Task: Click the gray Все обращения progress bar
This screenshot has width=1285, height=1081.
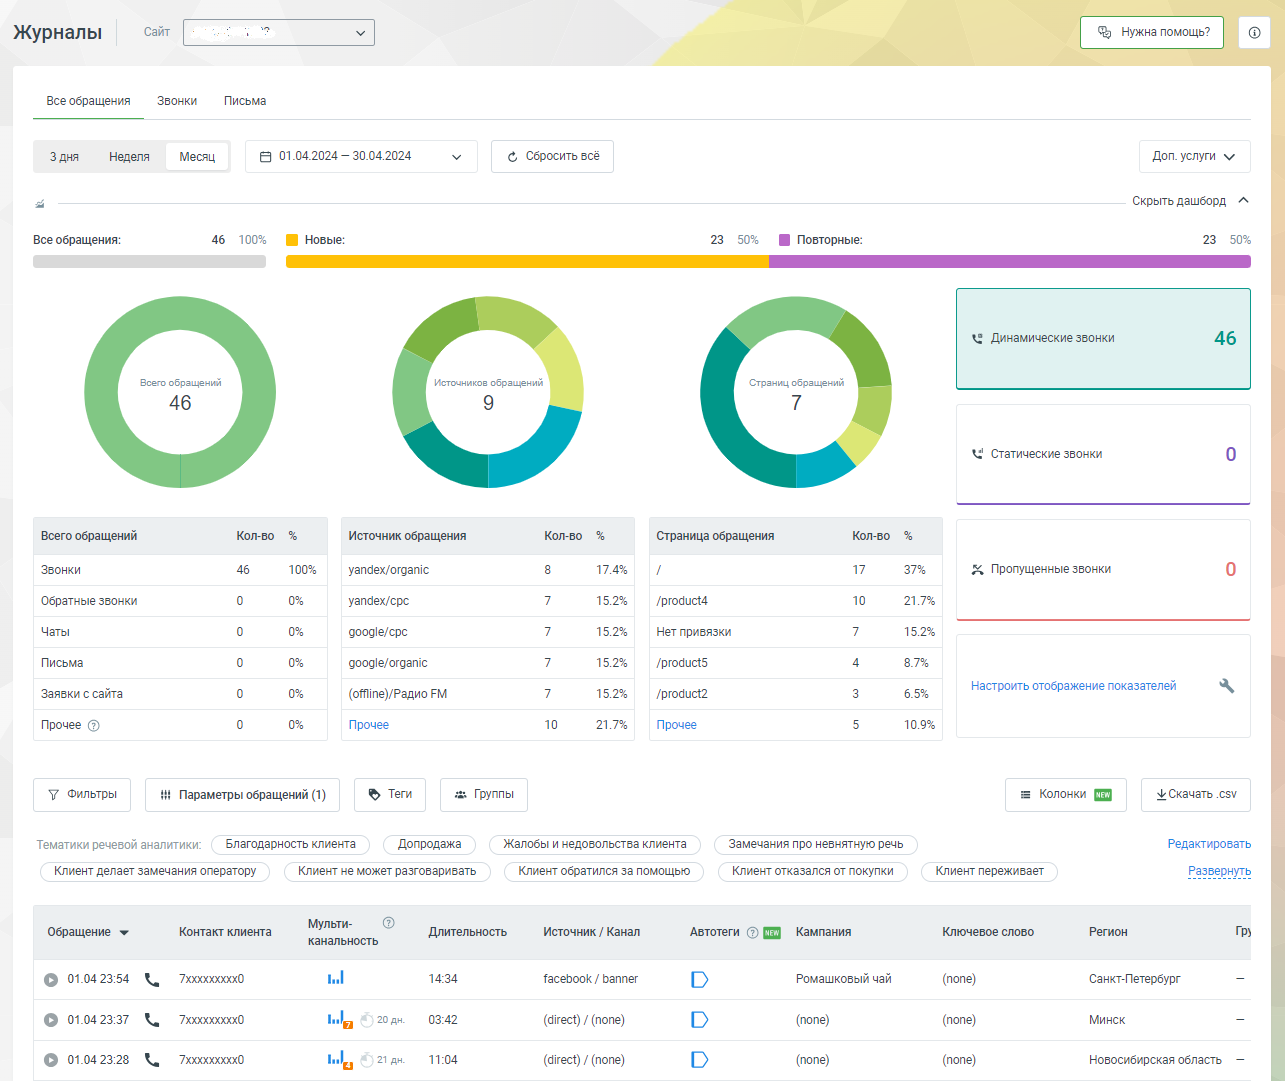Action: click(x=149, y=262)
